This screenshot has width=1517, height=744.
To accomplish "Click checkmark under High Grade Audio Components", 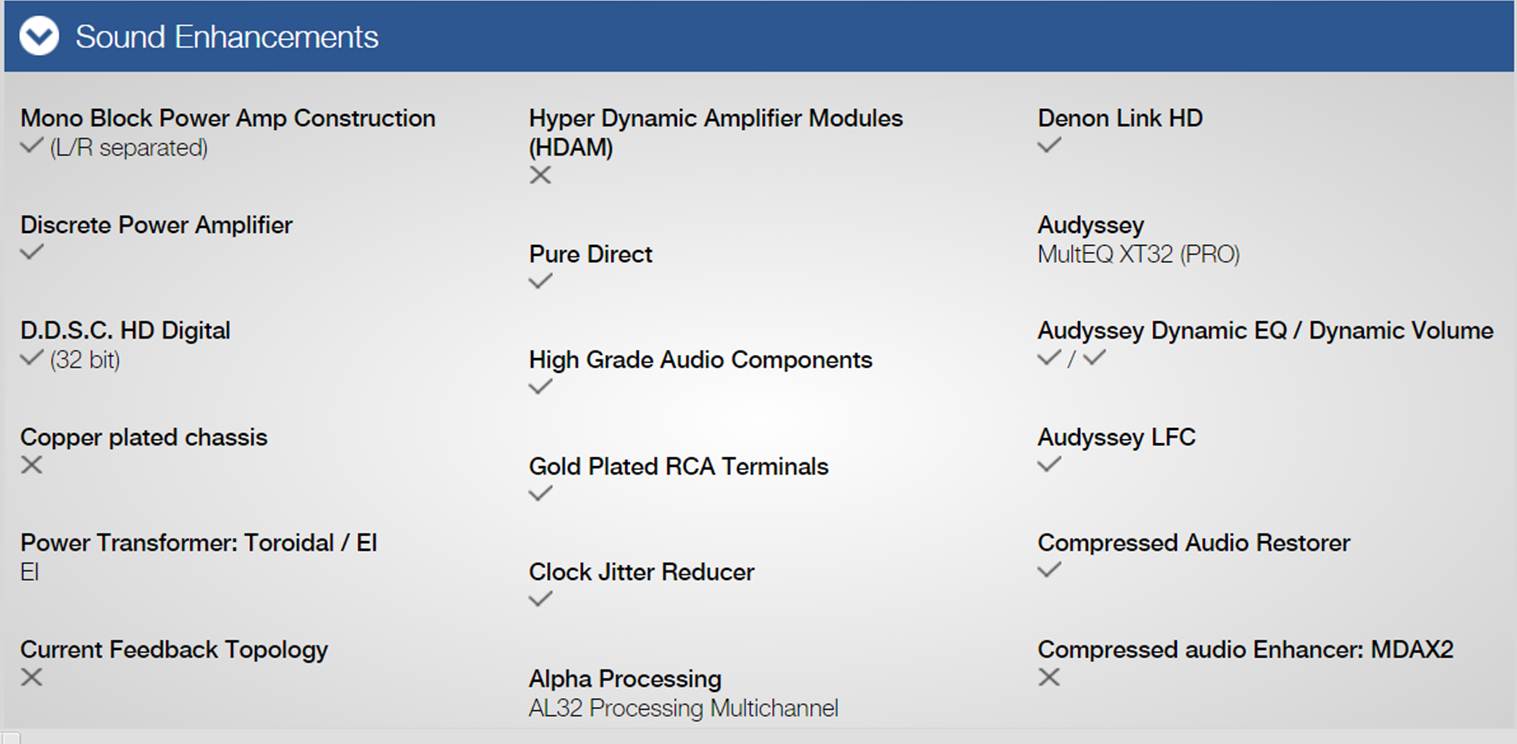I will point(541,387).
